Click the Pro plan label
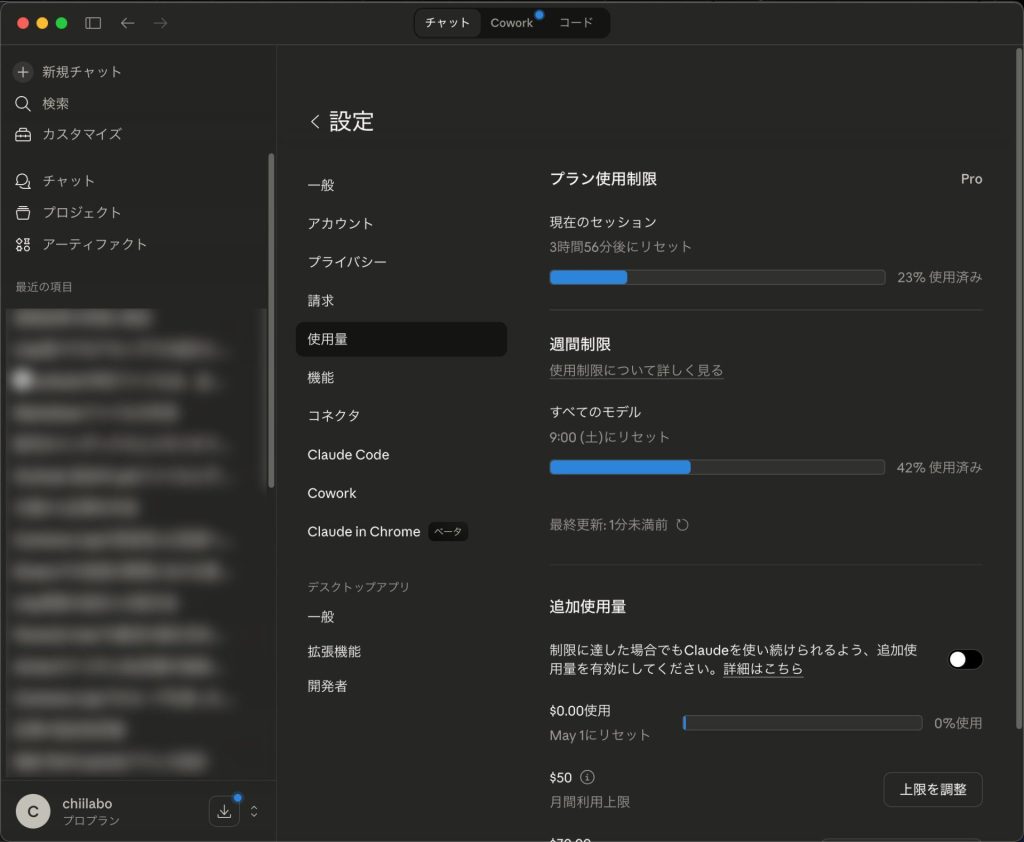 pyautogui.click(x=971, y=179)
